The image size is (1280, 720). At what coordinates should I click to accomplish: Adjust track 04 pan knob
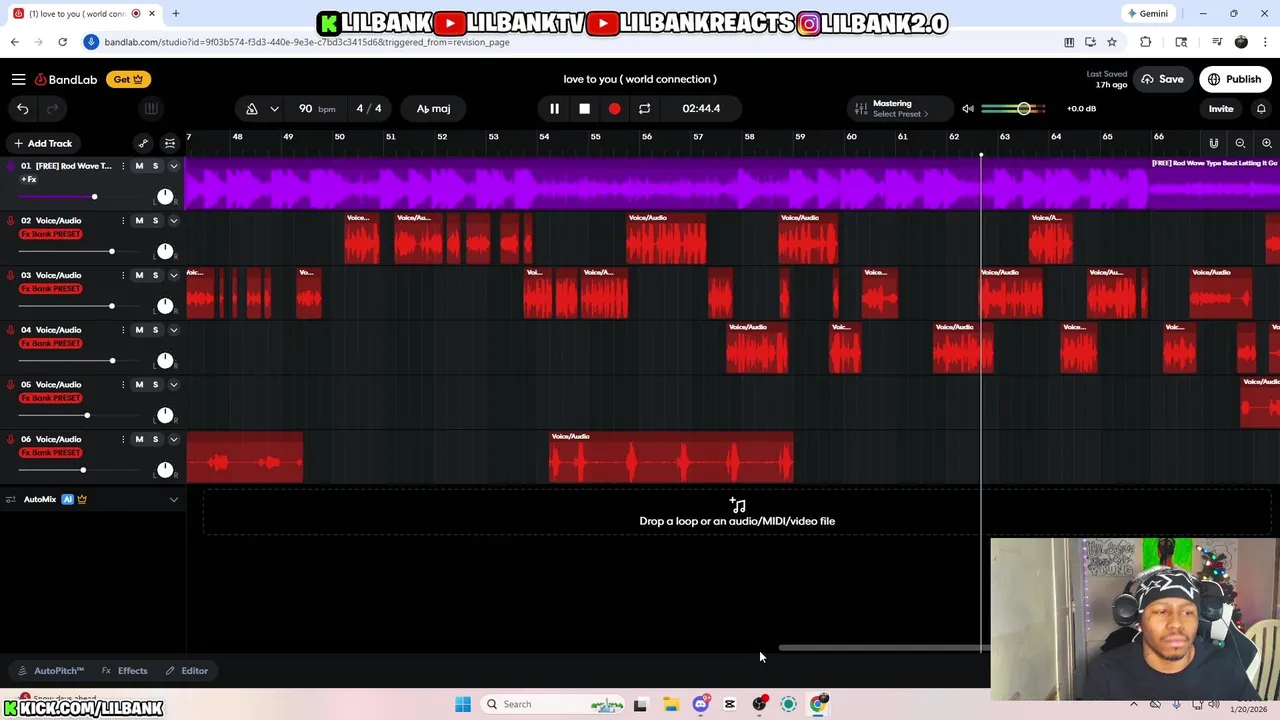click(165, 360)
